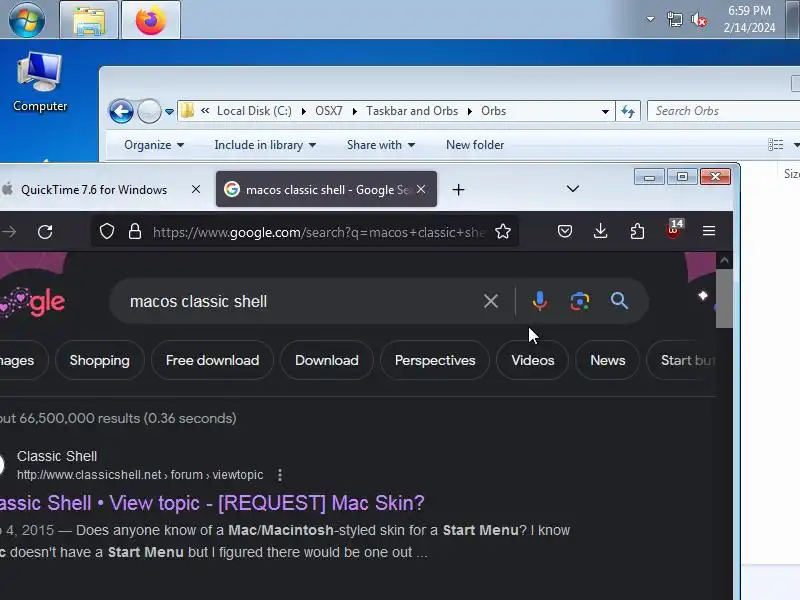Open Firefox tracking protection shield

(x=107, y=232)
